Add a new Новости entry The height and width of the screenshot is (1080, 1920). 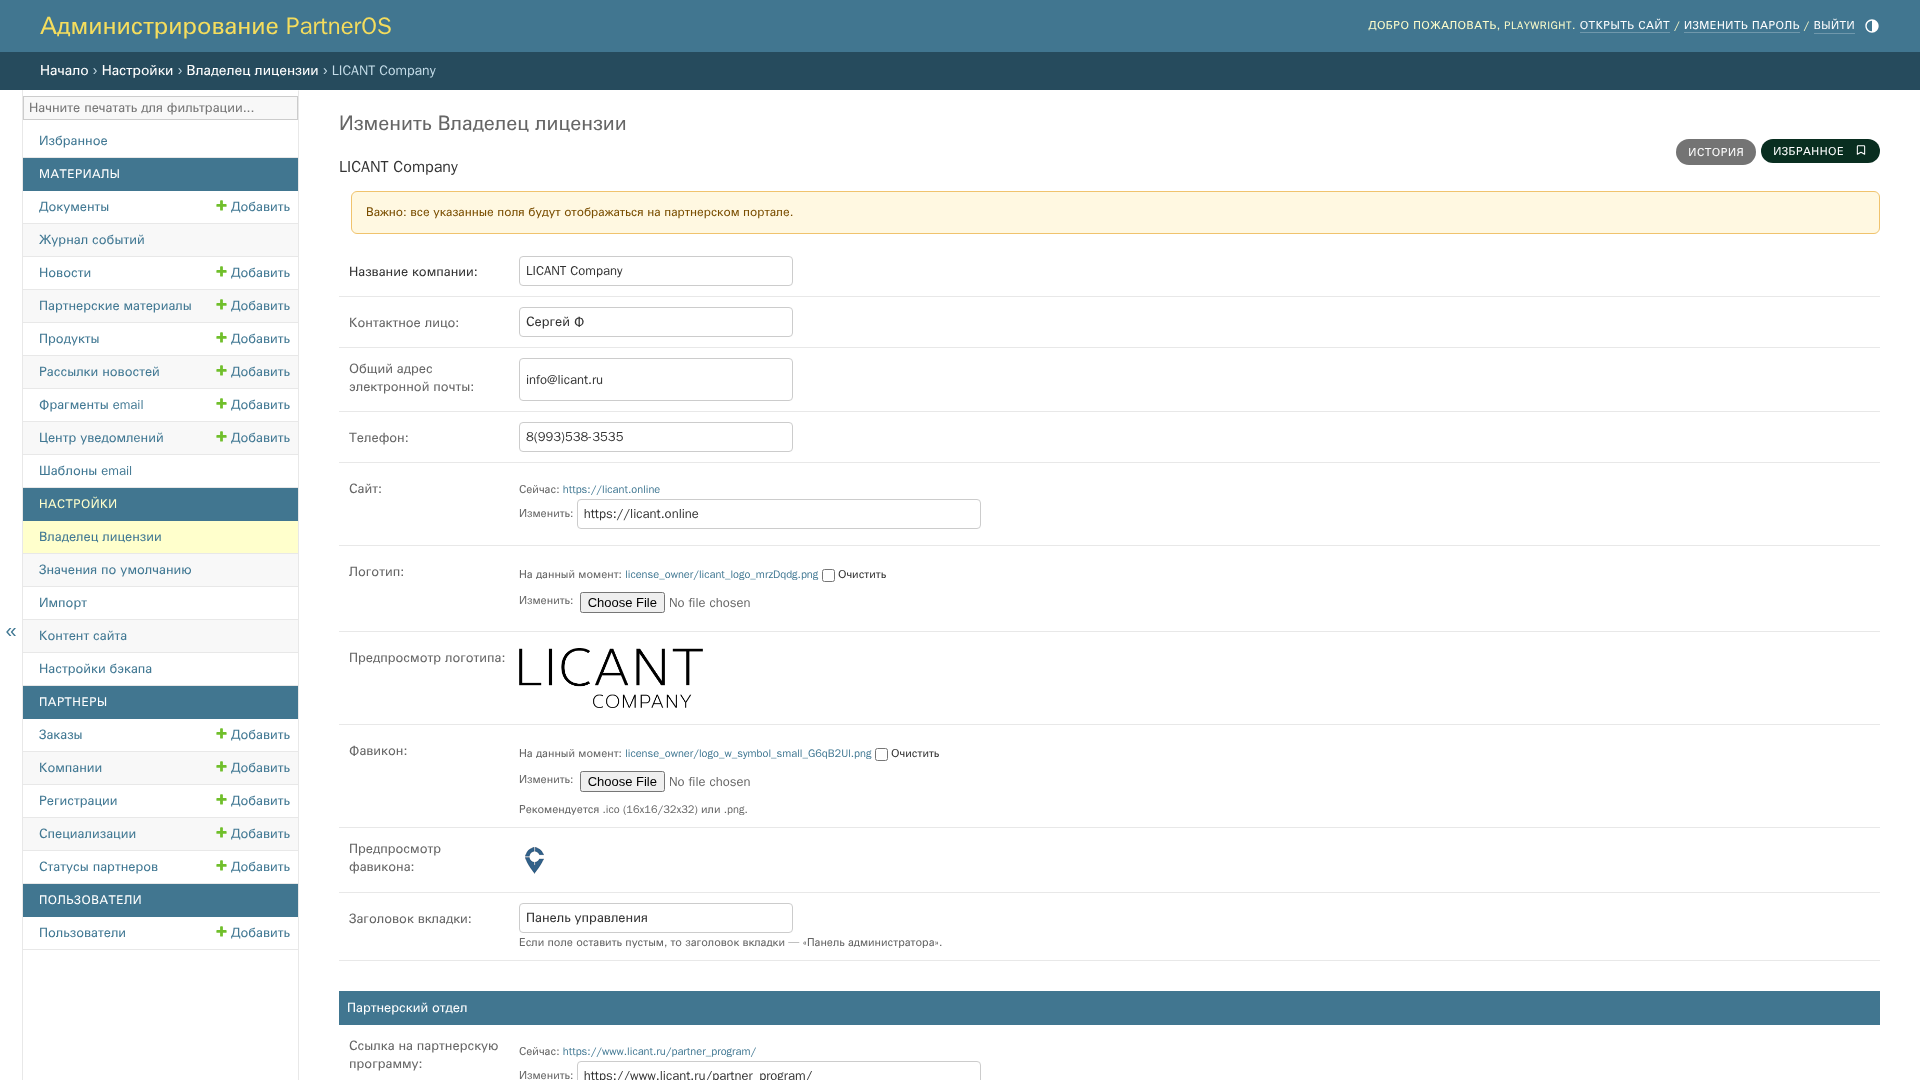point(253,273)
